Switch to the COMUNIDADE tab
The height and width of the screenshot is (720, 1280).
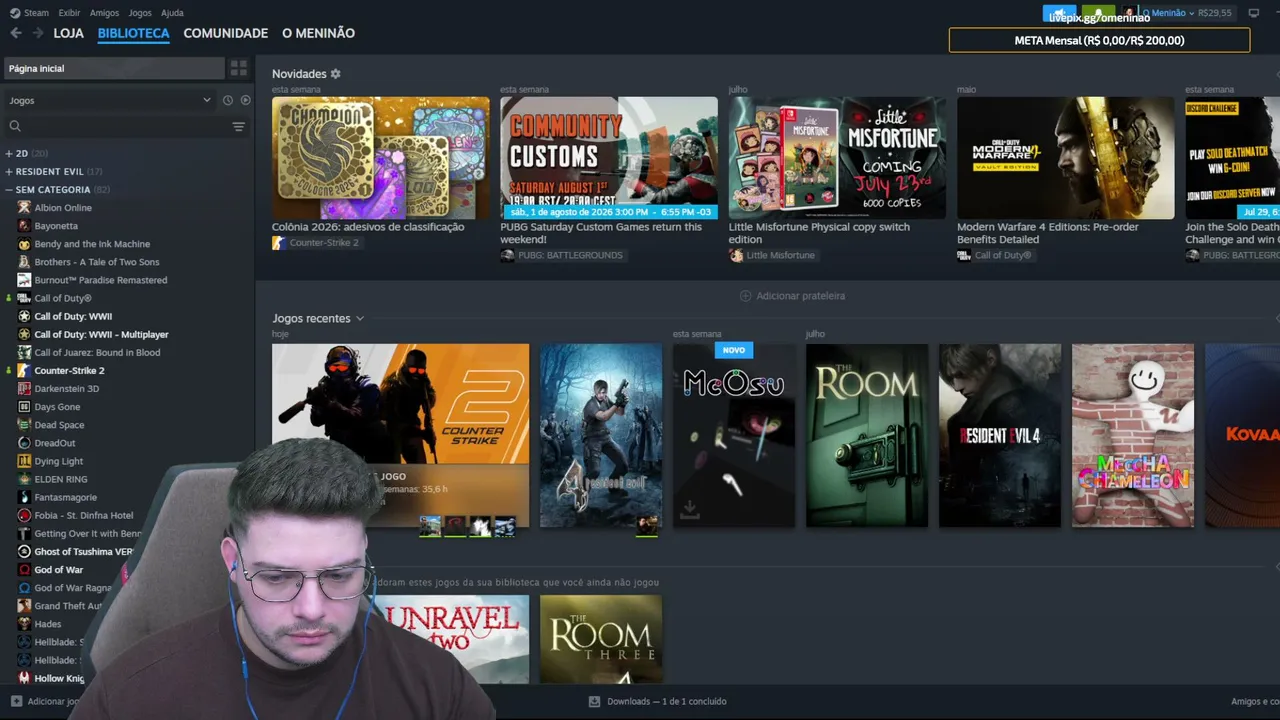[x=226, y=33]
